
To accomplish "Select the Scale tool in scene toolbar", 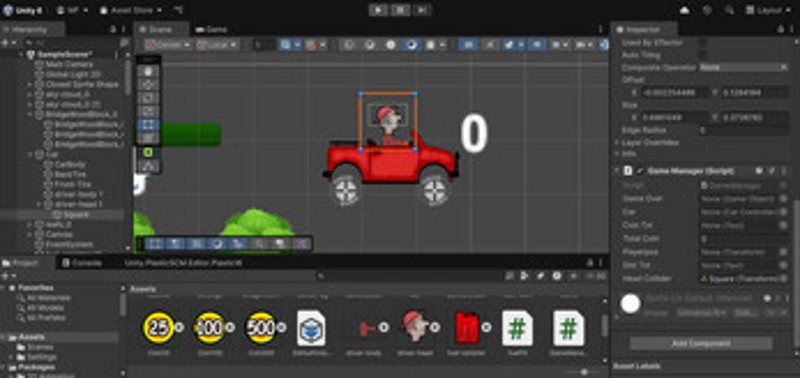I will [149, 111].
